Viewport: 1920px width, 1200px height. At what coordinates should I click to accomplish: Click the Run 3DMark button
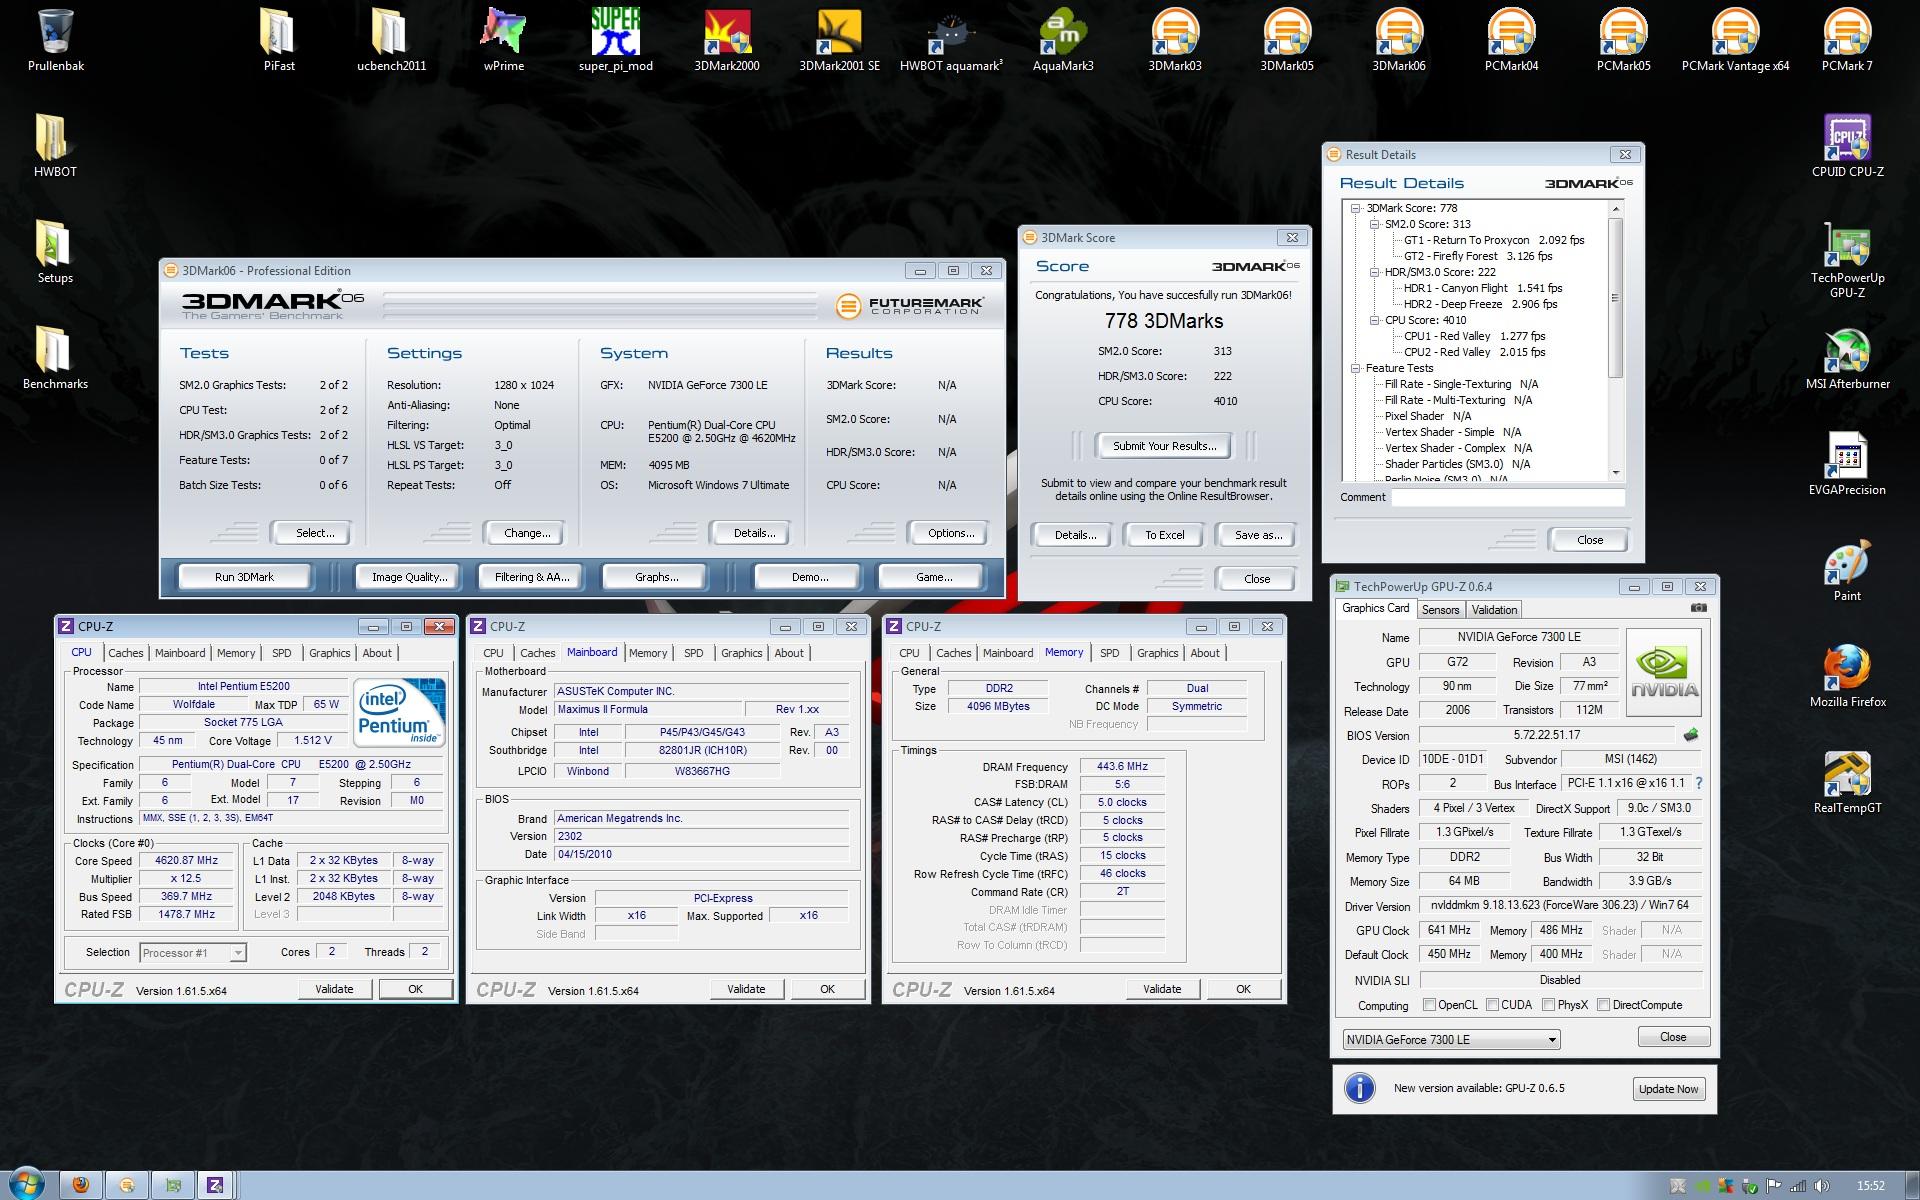point(244,577)
